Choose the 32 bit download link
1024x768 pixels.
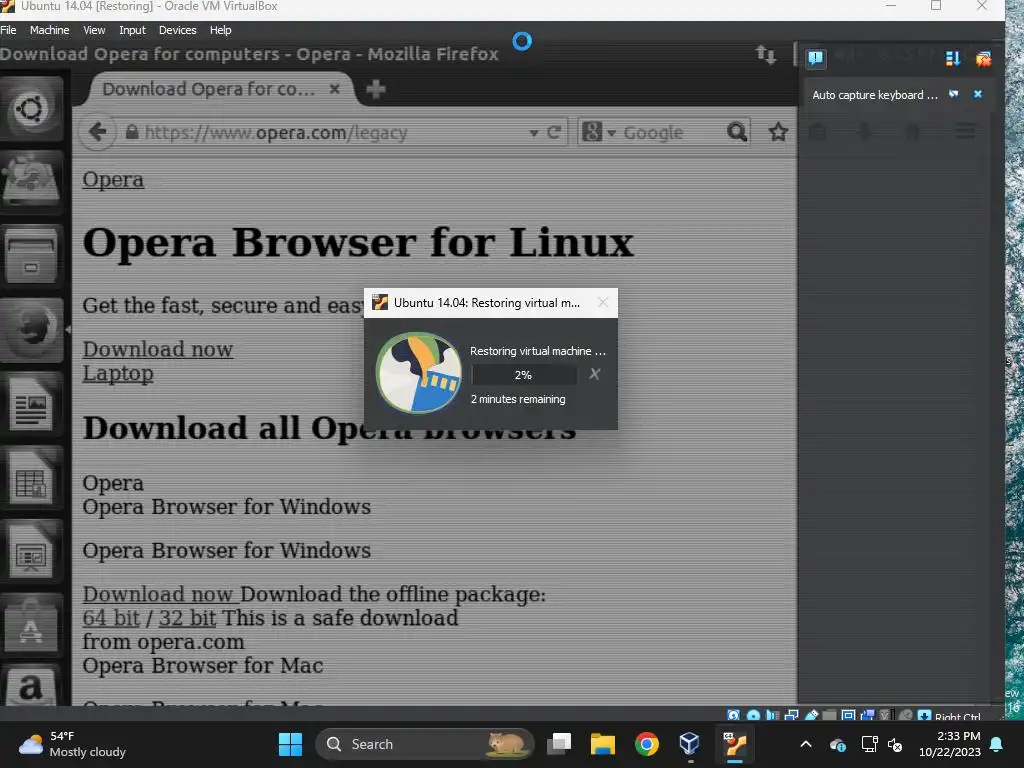[x=187, y=618]
